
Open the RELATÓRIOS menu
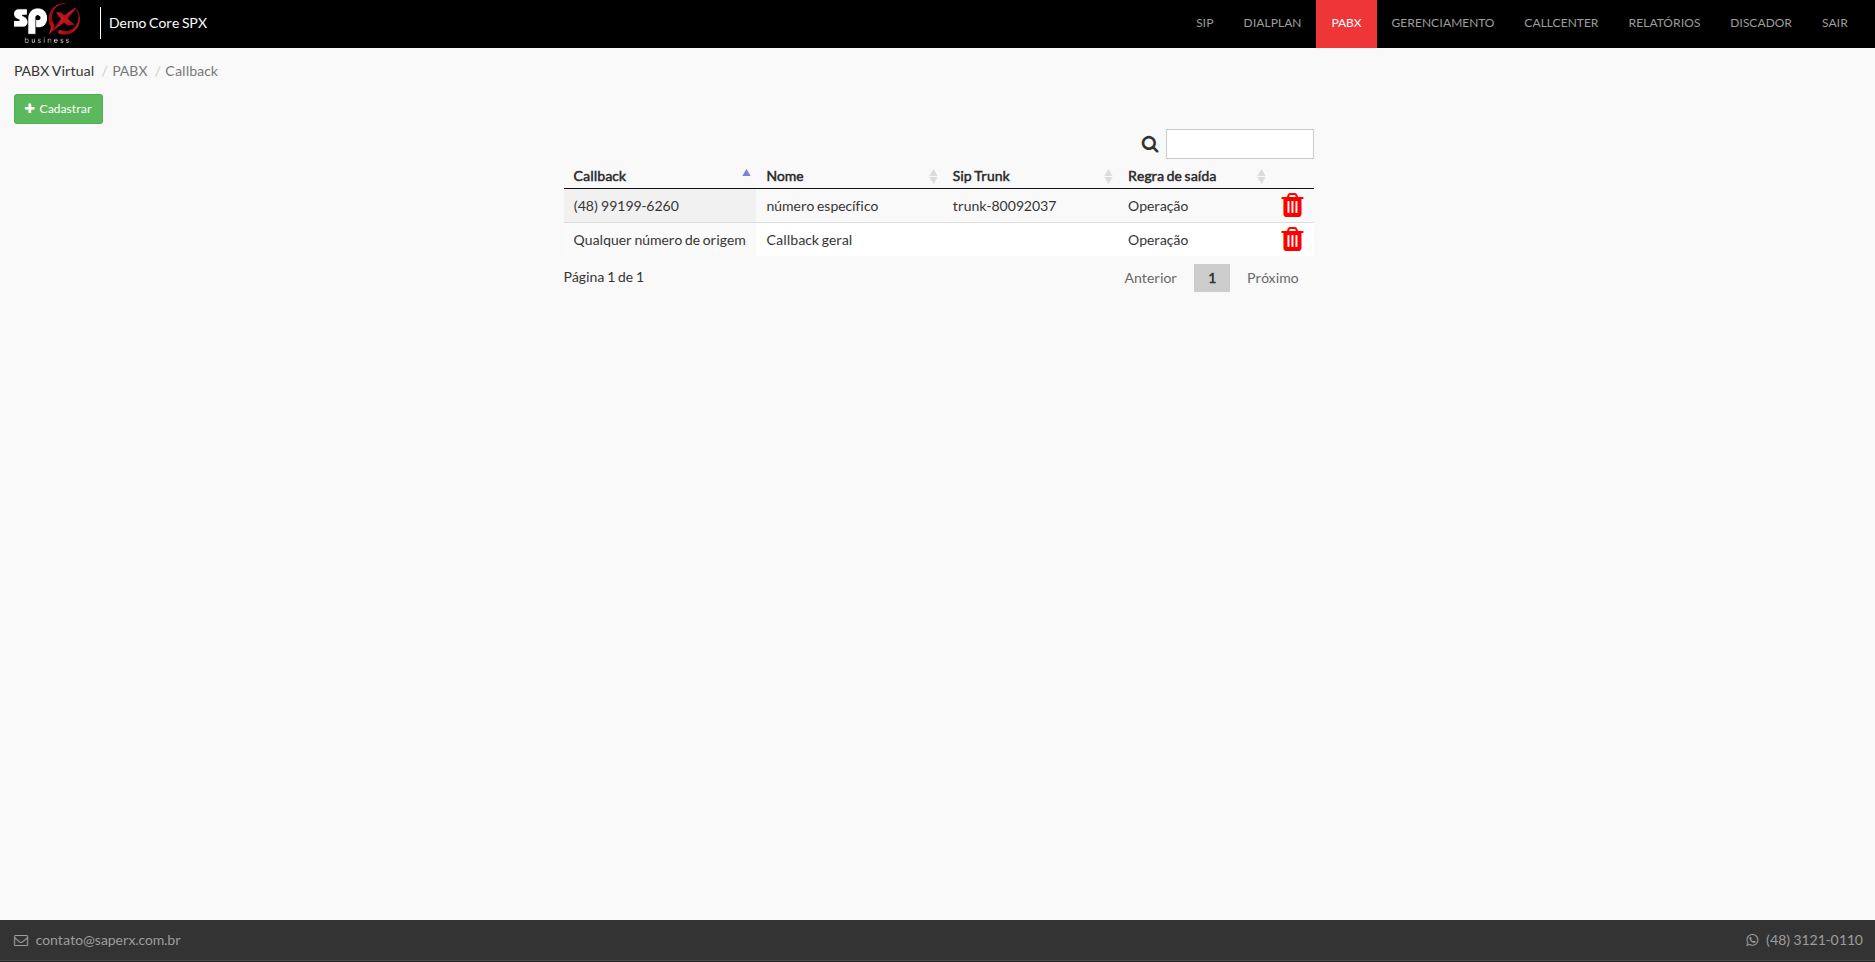click(1664, 23)
